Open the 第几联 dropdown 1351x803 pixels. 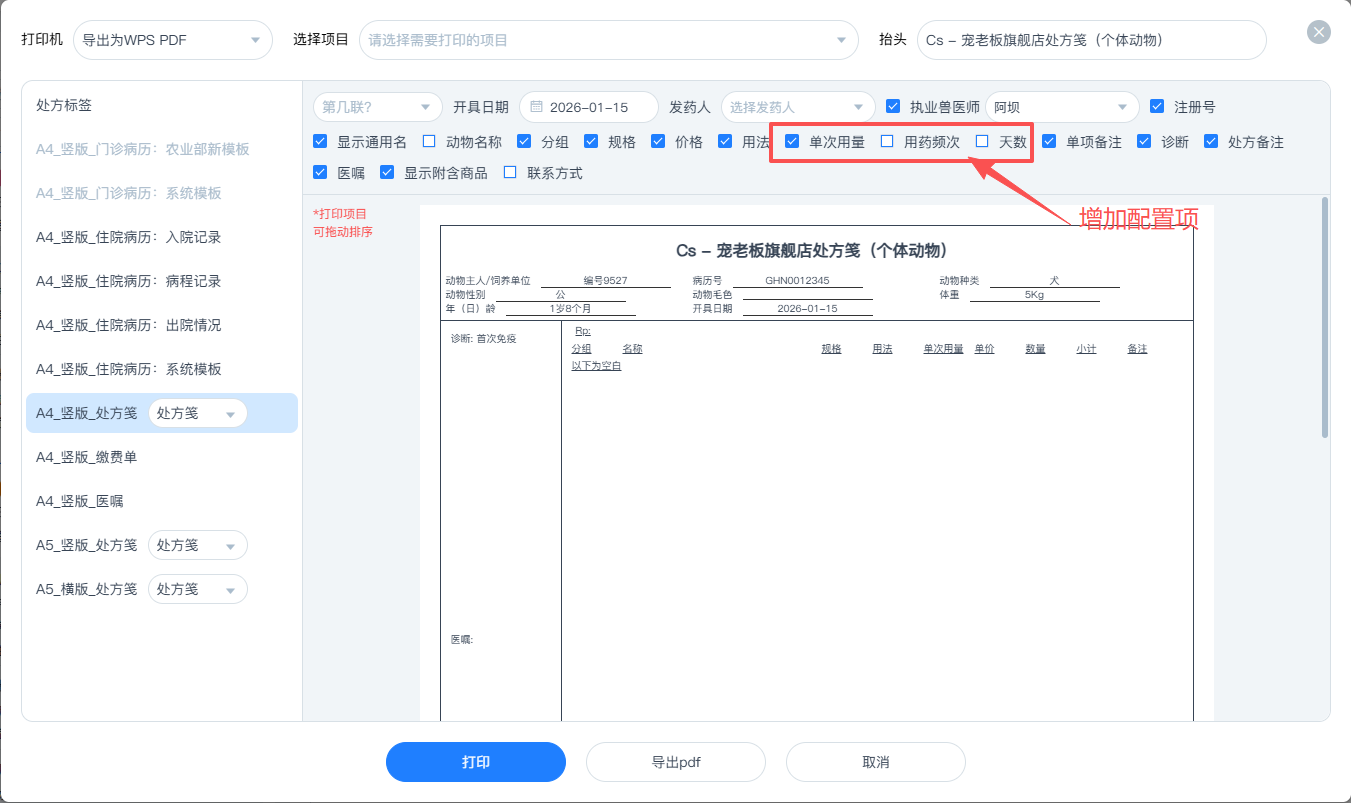[377, 107]
